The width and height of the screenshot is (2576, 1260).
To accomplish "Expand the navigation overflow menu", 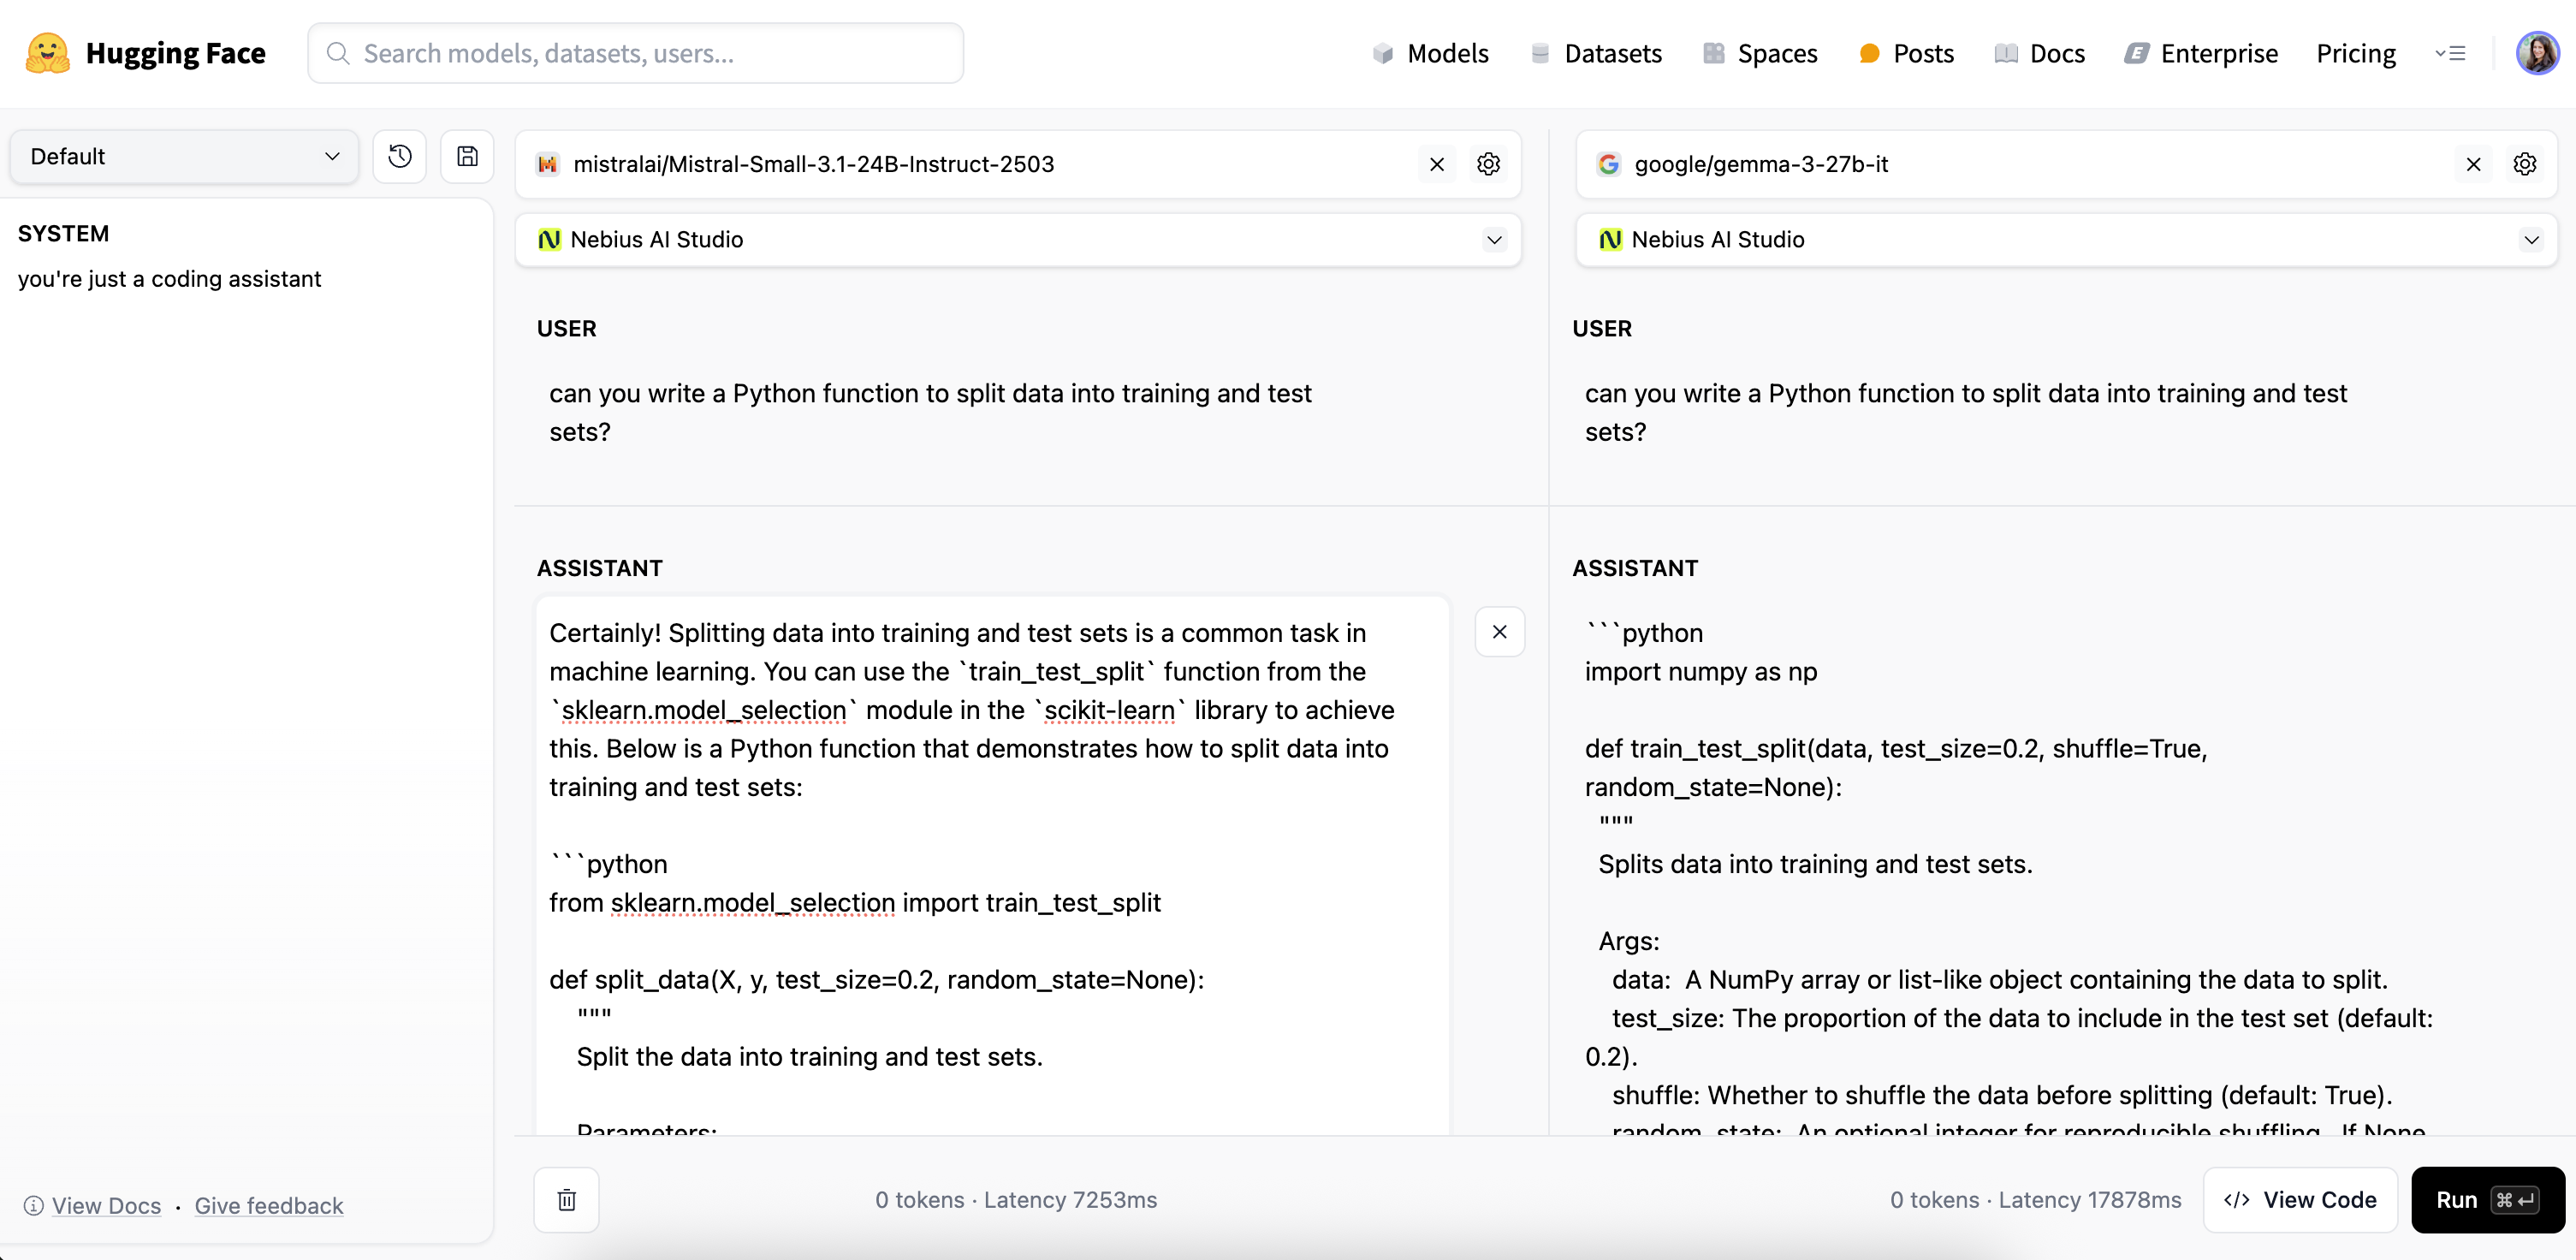I will click(x=2450, y=53).
